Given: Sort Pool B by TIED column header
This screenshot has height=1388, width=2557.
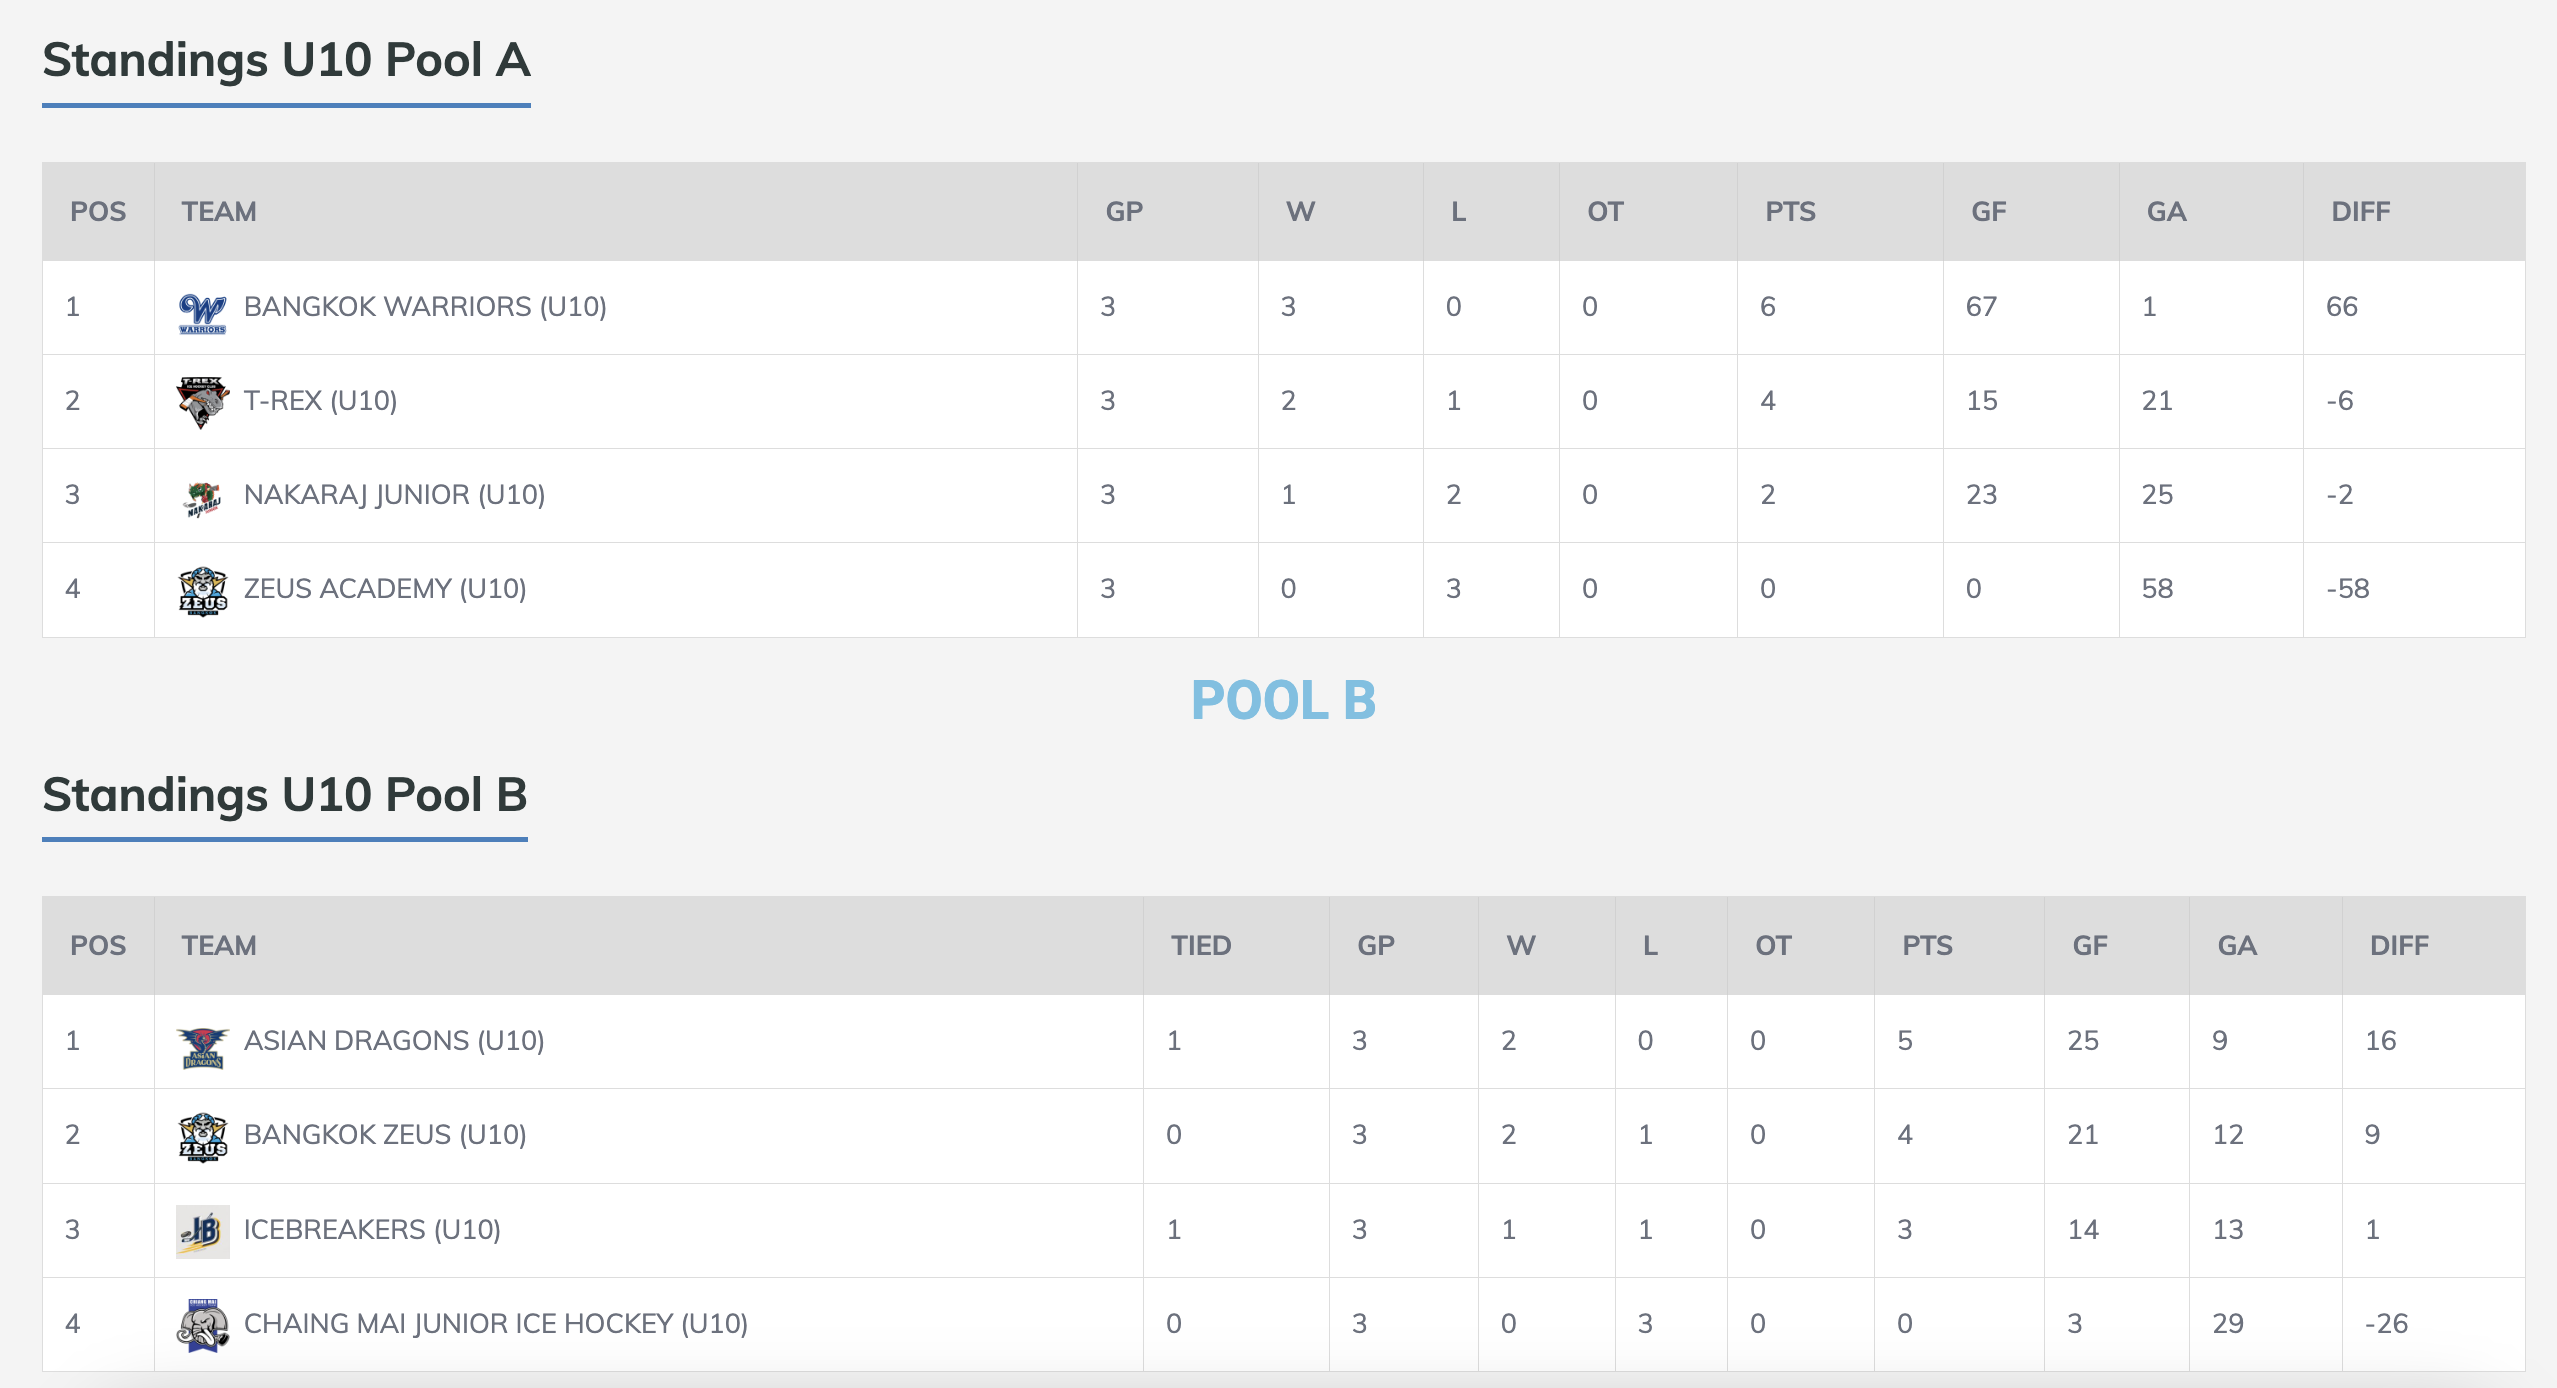Looking at the screenshot, I should (x=1201, y=946).
